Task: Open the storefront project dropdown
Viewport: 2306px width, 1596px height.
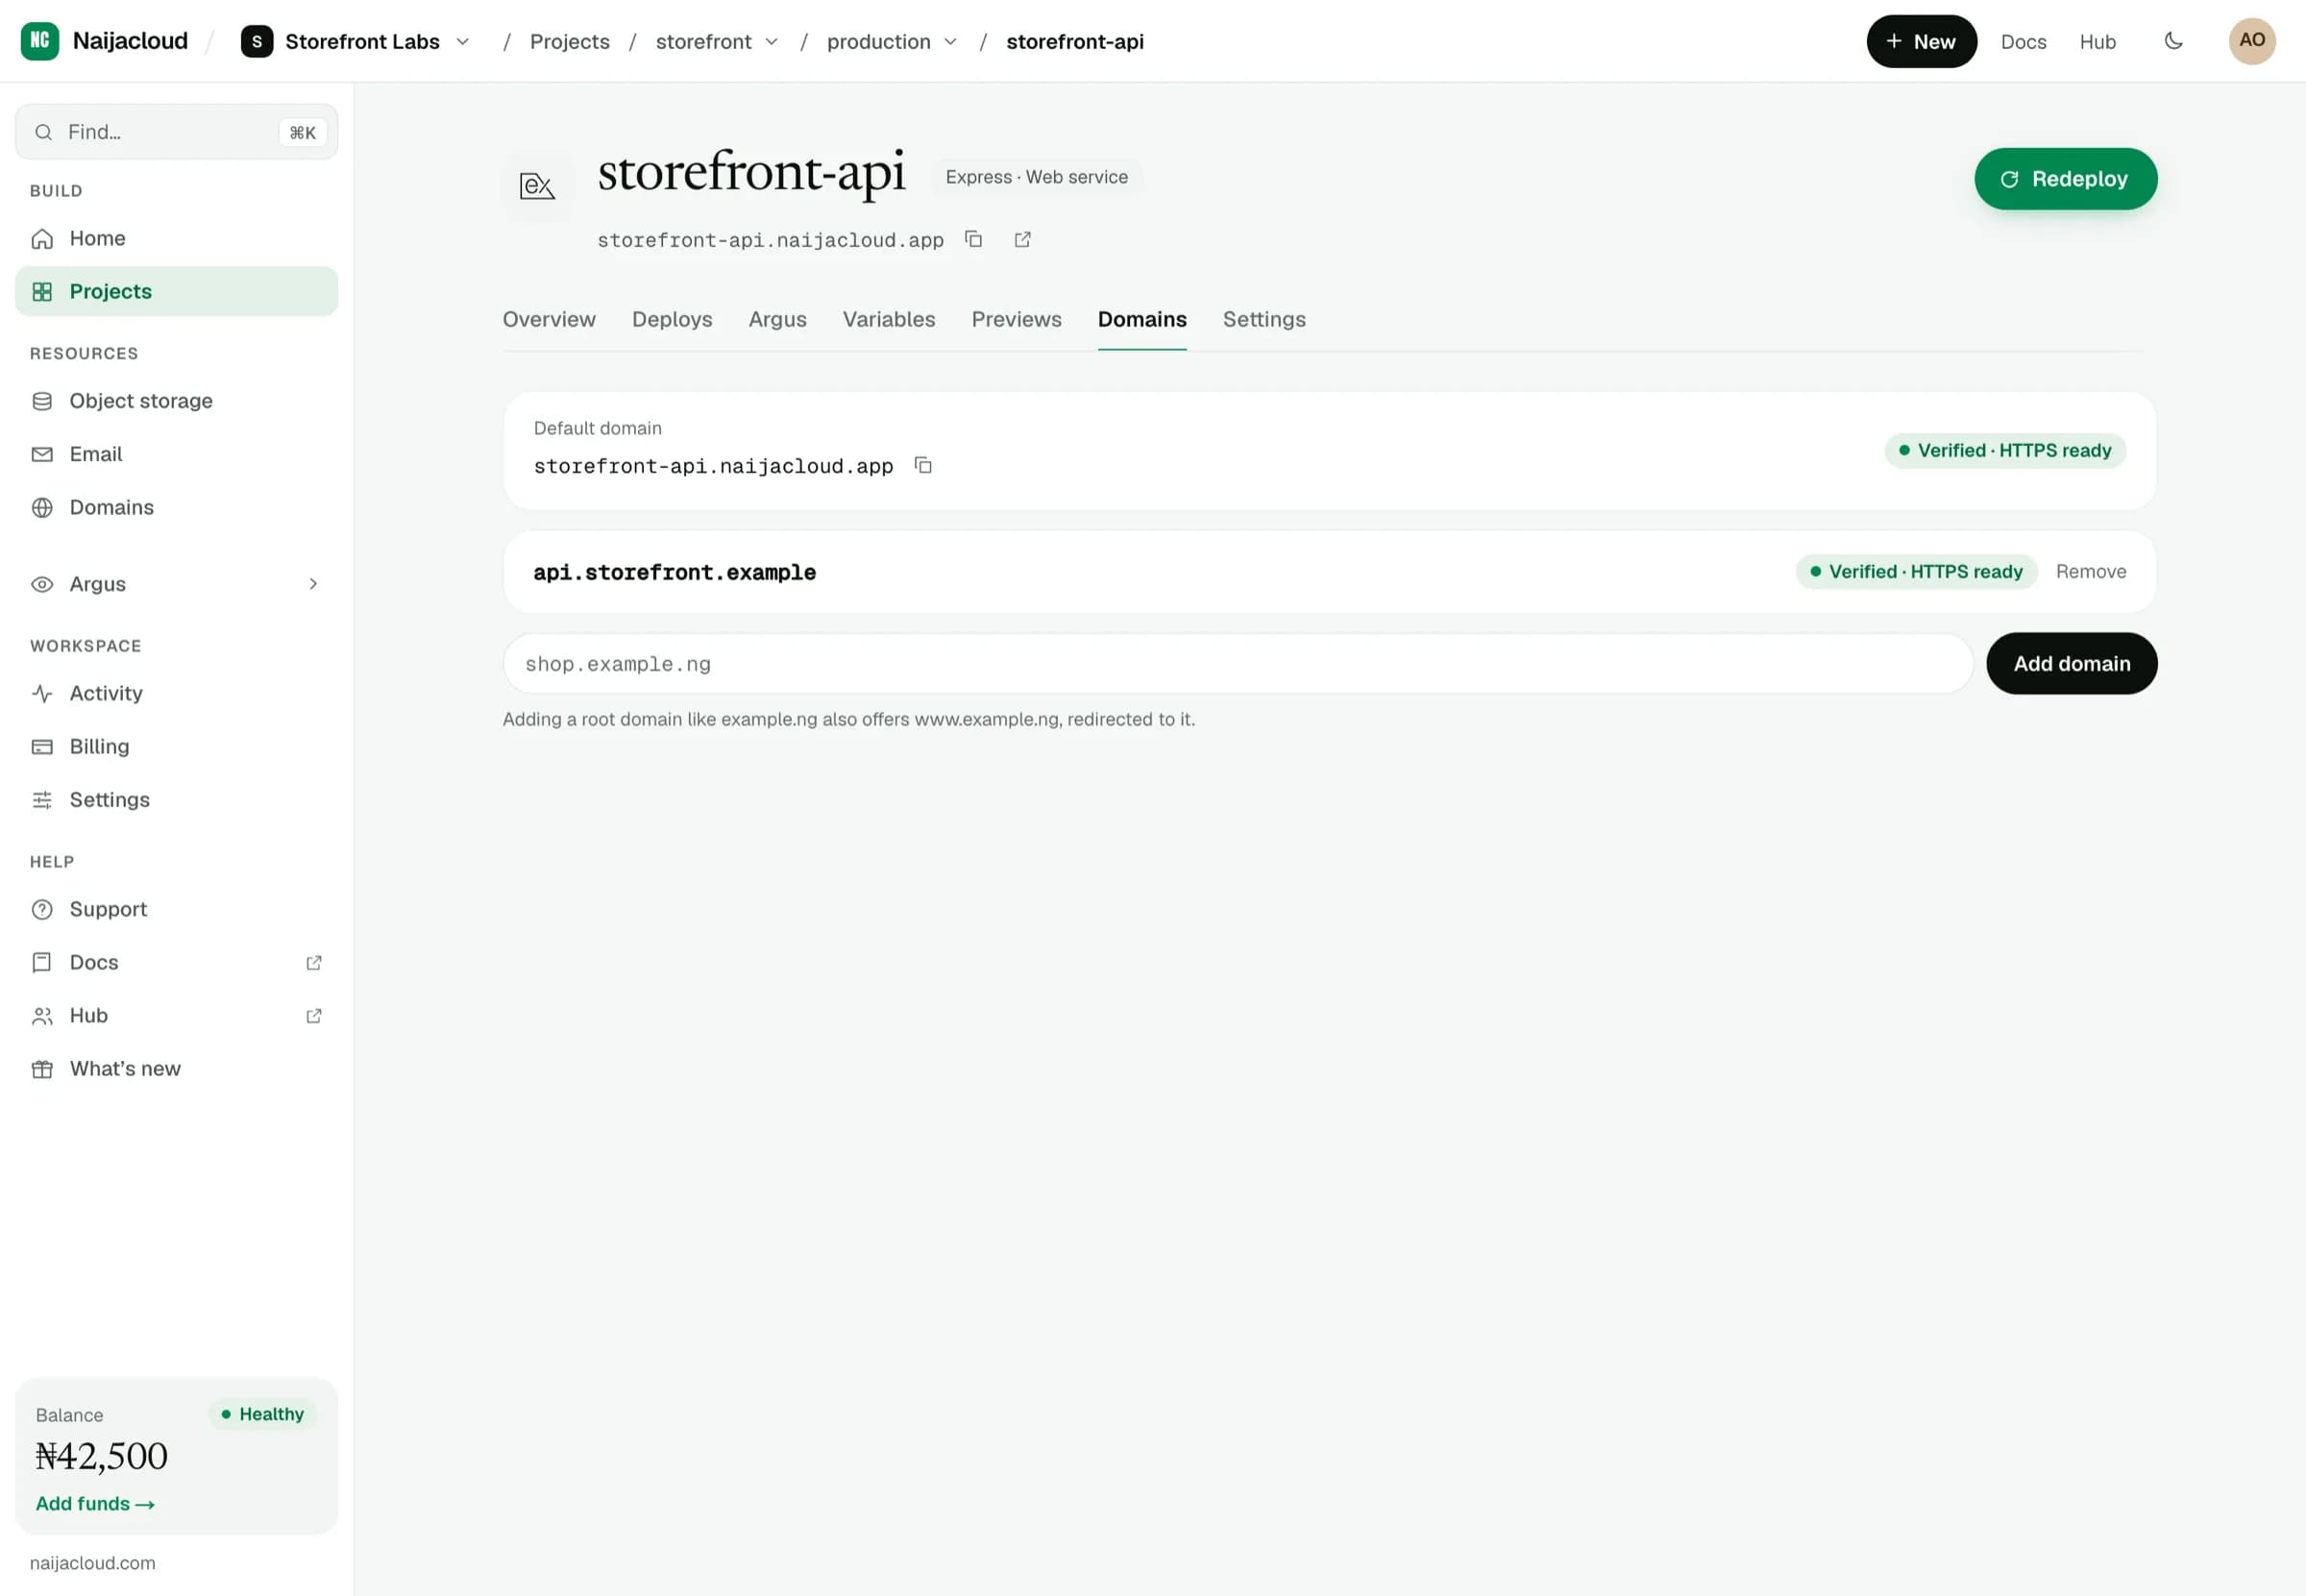Action: pyautogui.click(x=716, y=41)
